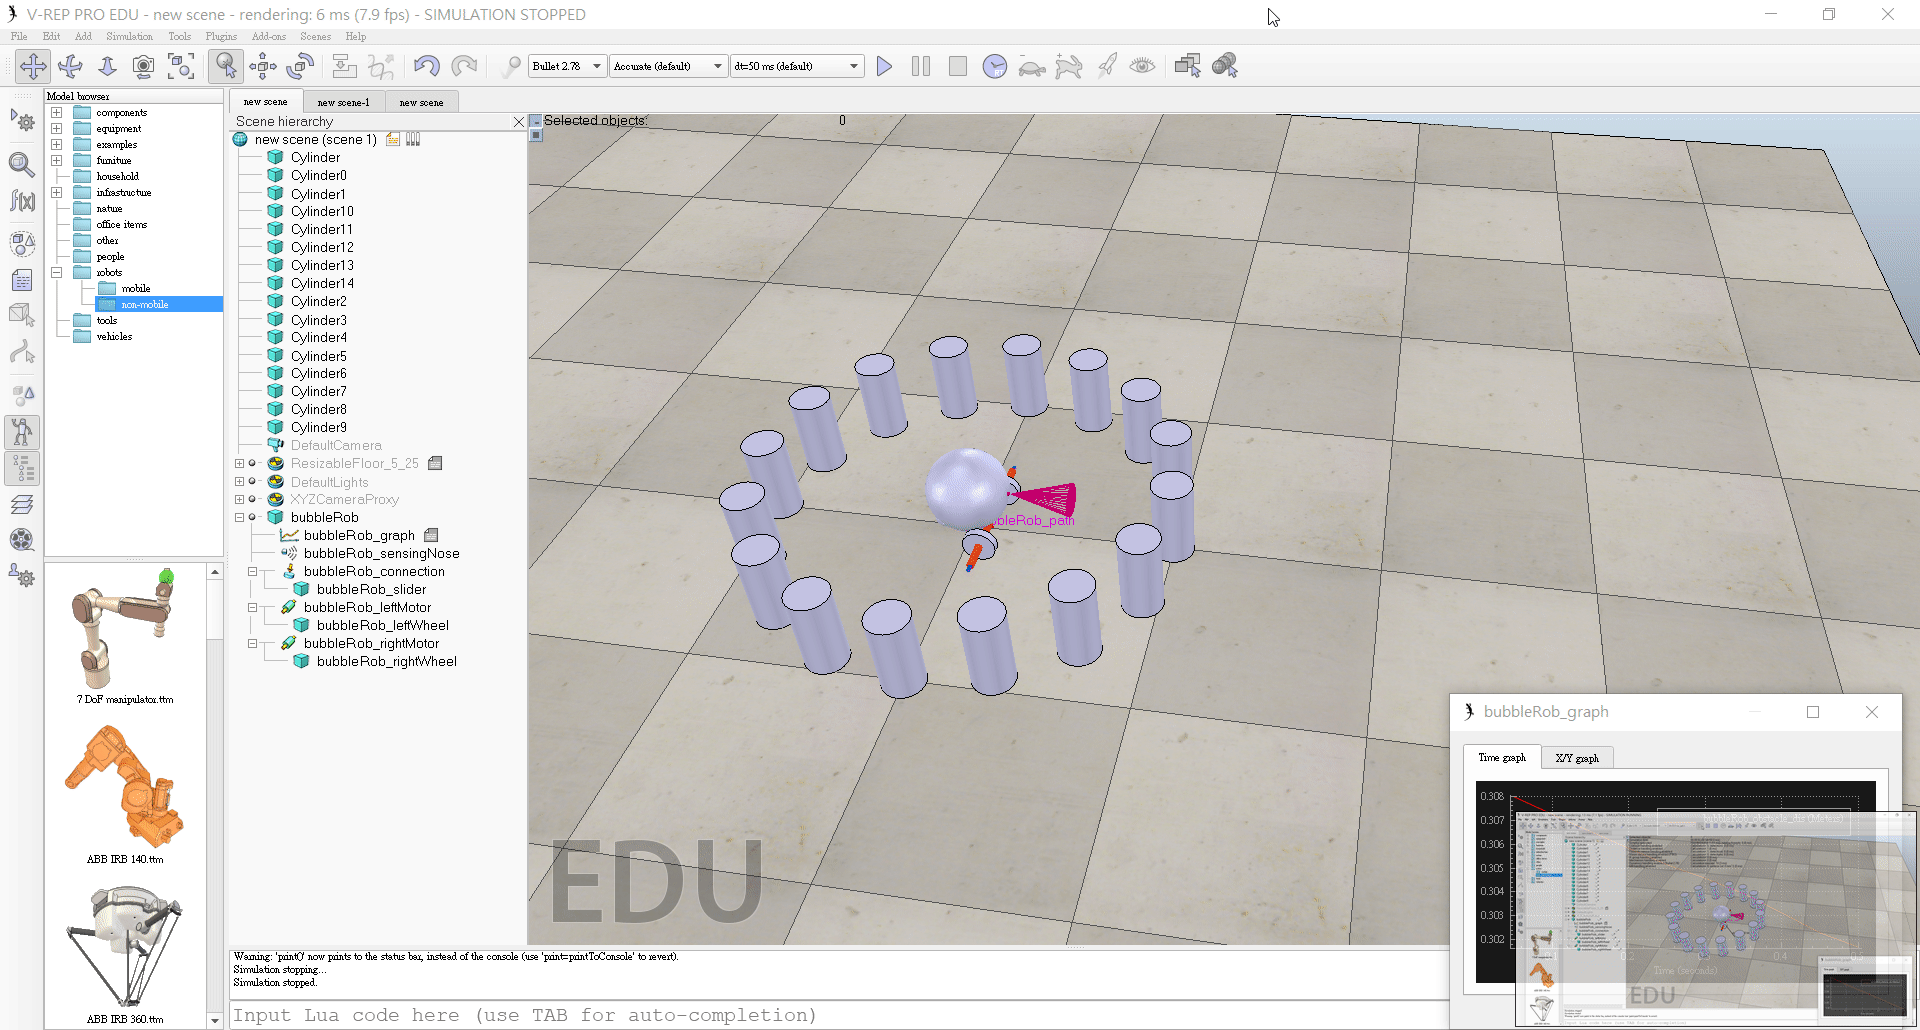Select the mobile robots folder
The height and width of the screenshot is (1030, 1920).
(136, 288)
